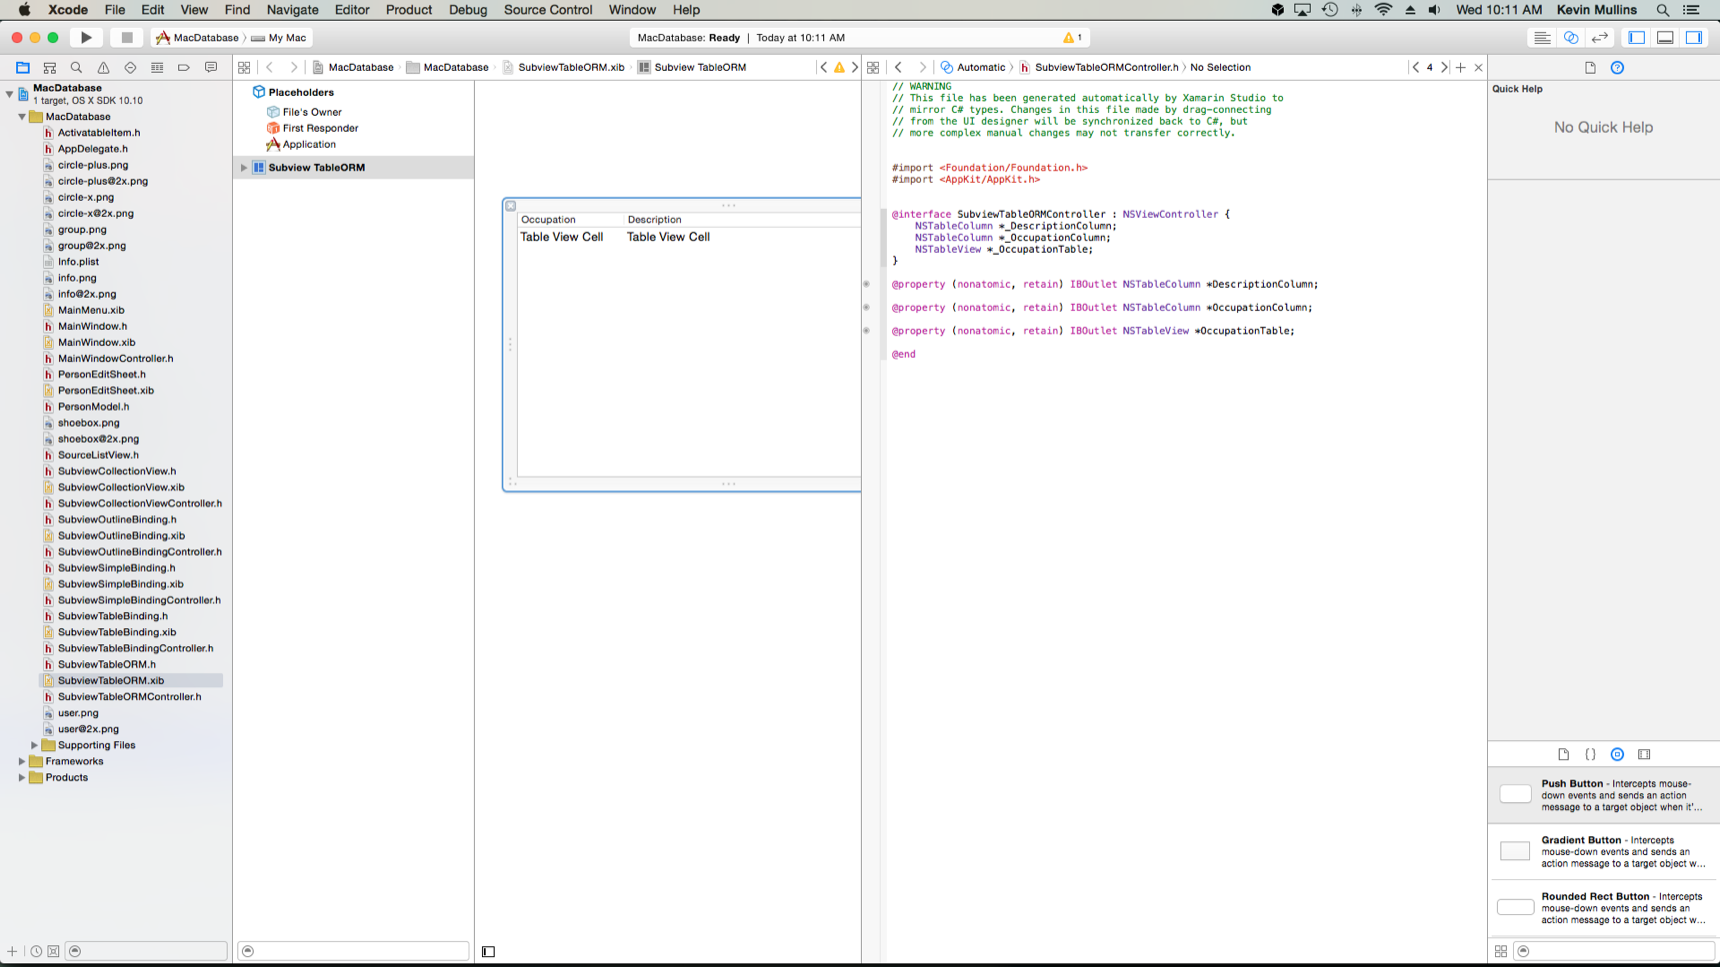
Task: Click the Run (play) button
Action: tap(86, 38)
